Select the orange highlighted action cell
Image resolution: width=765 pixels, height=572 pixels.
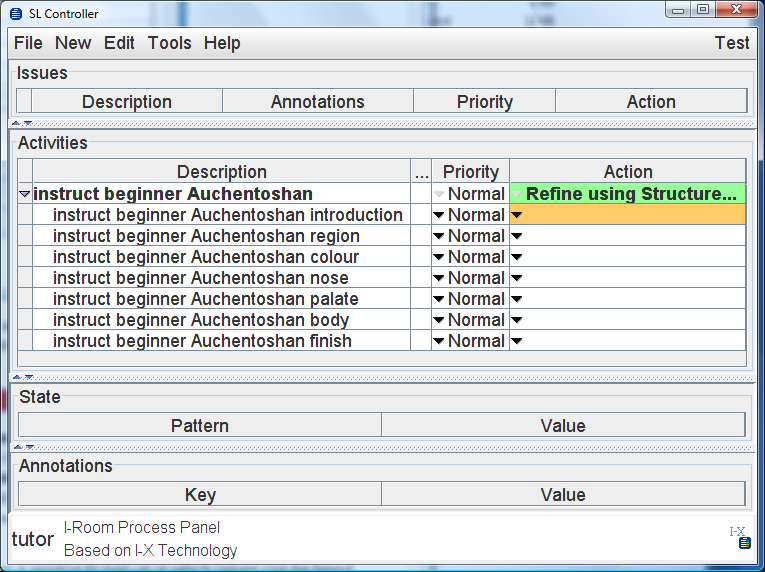click(x=628, y=215)
